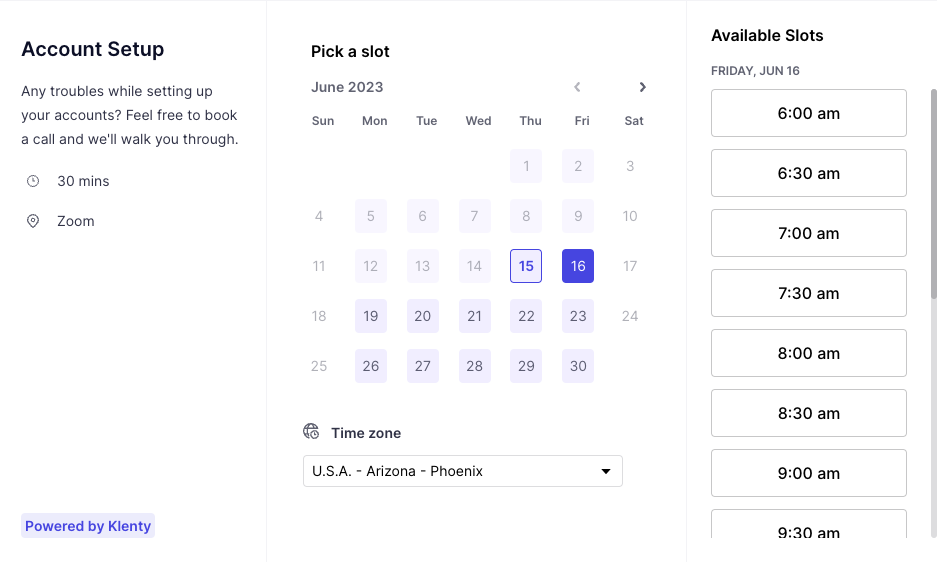This screenshot has width=937, height=562.
Task: Go to the previous month arrow
Action: point(577,87)
